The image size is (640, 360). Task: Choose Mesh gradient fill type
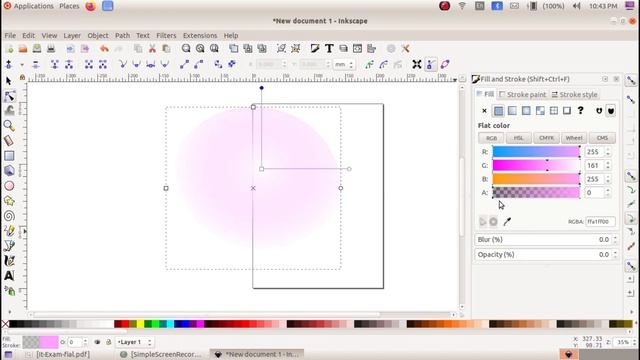pos(540,111)
